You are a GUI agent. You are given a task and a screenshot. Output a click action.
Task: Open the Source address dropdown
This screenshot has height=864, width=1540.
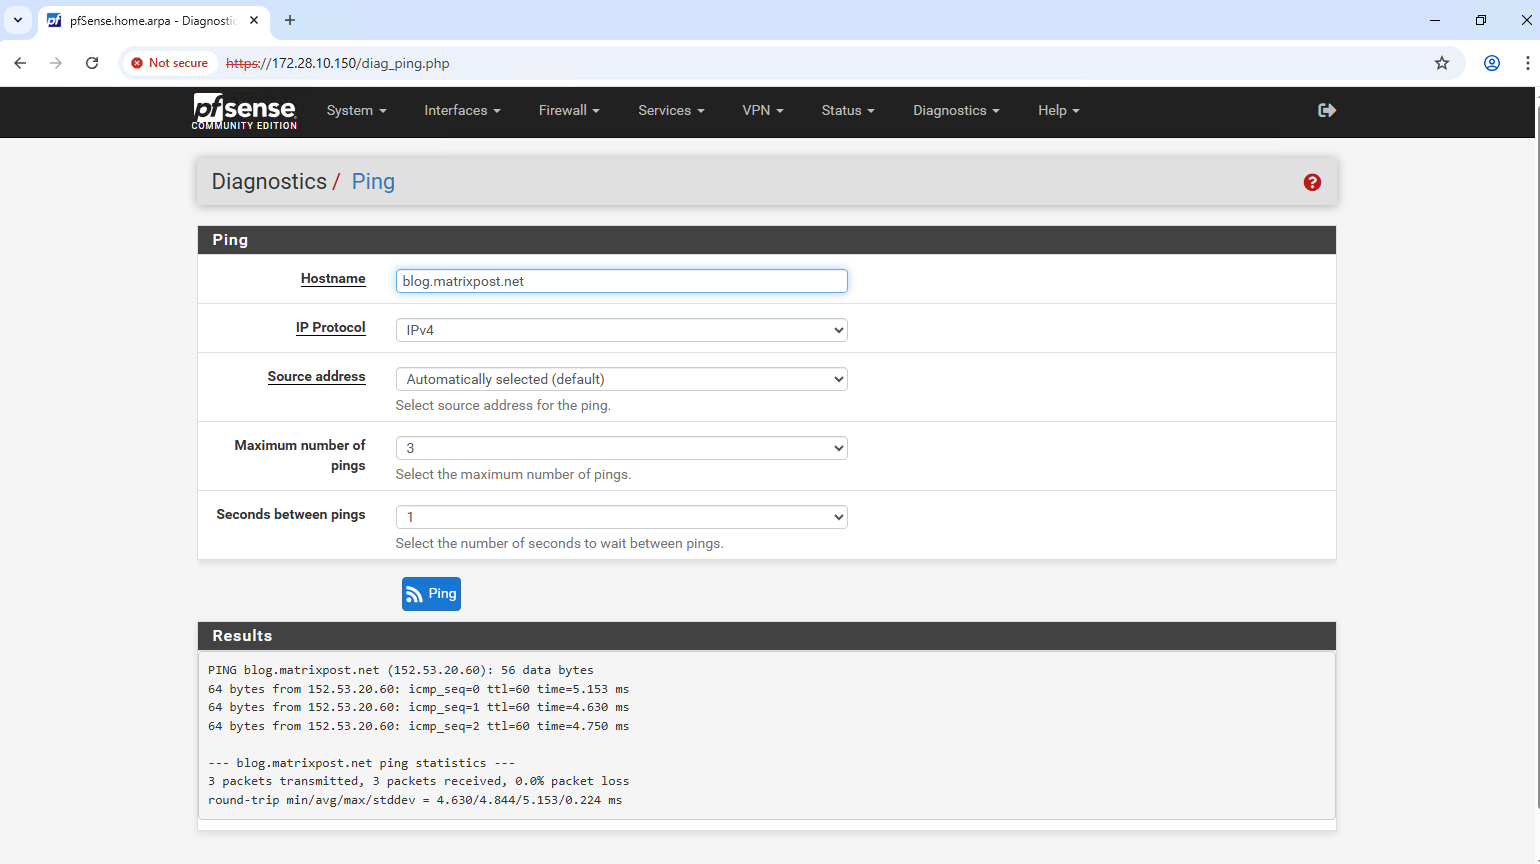pos(621,379)
